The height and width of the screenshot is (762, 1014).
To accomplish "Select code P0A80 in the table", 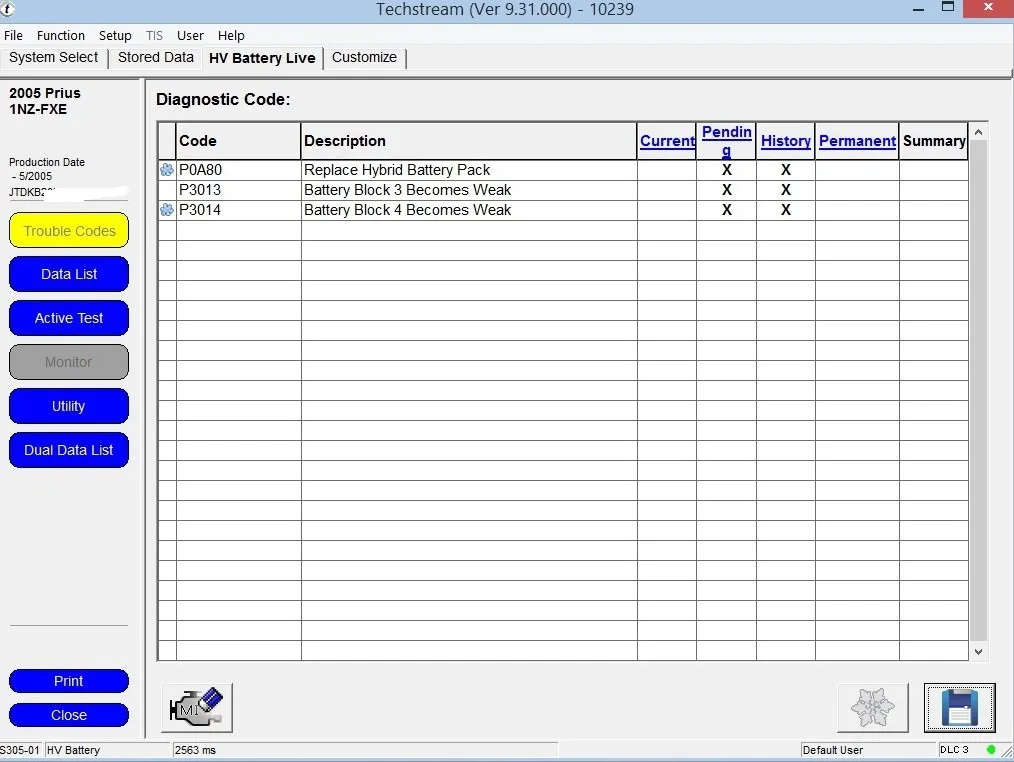I will click(x=200, y=170).
